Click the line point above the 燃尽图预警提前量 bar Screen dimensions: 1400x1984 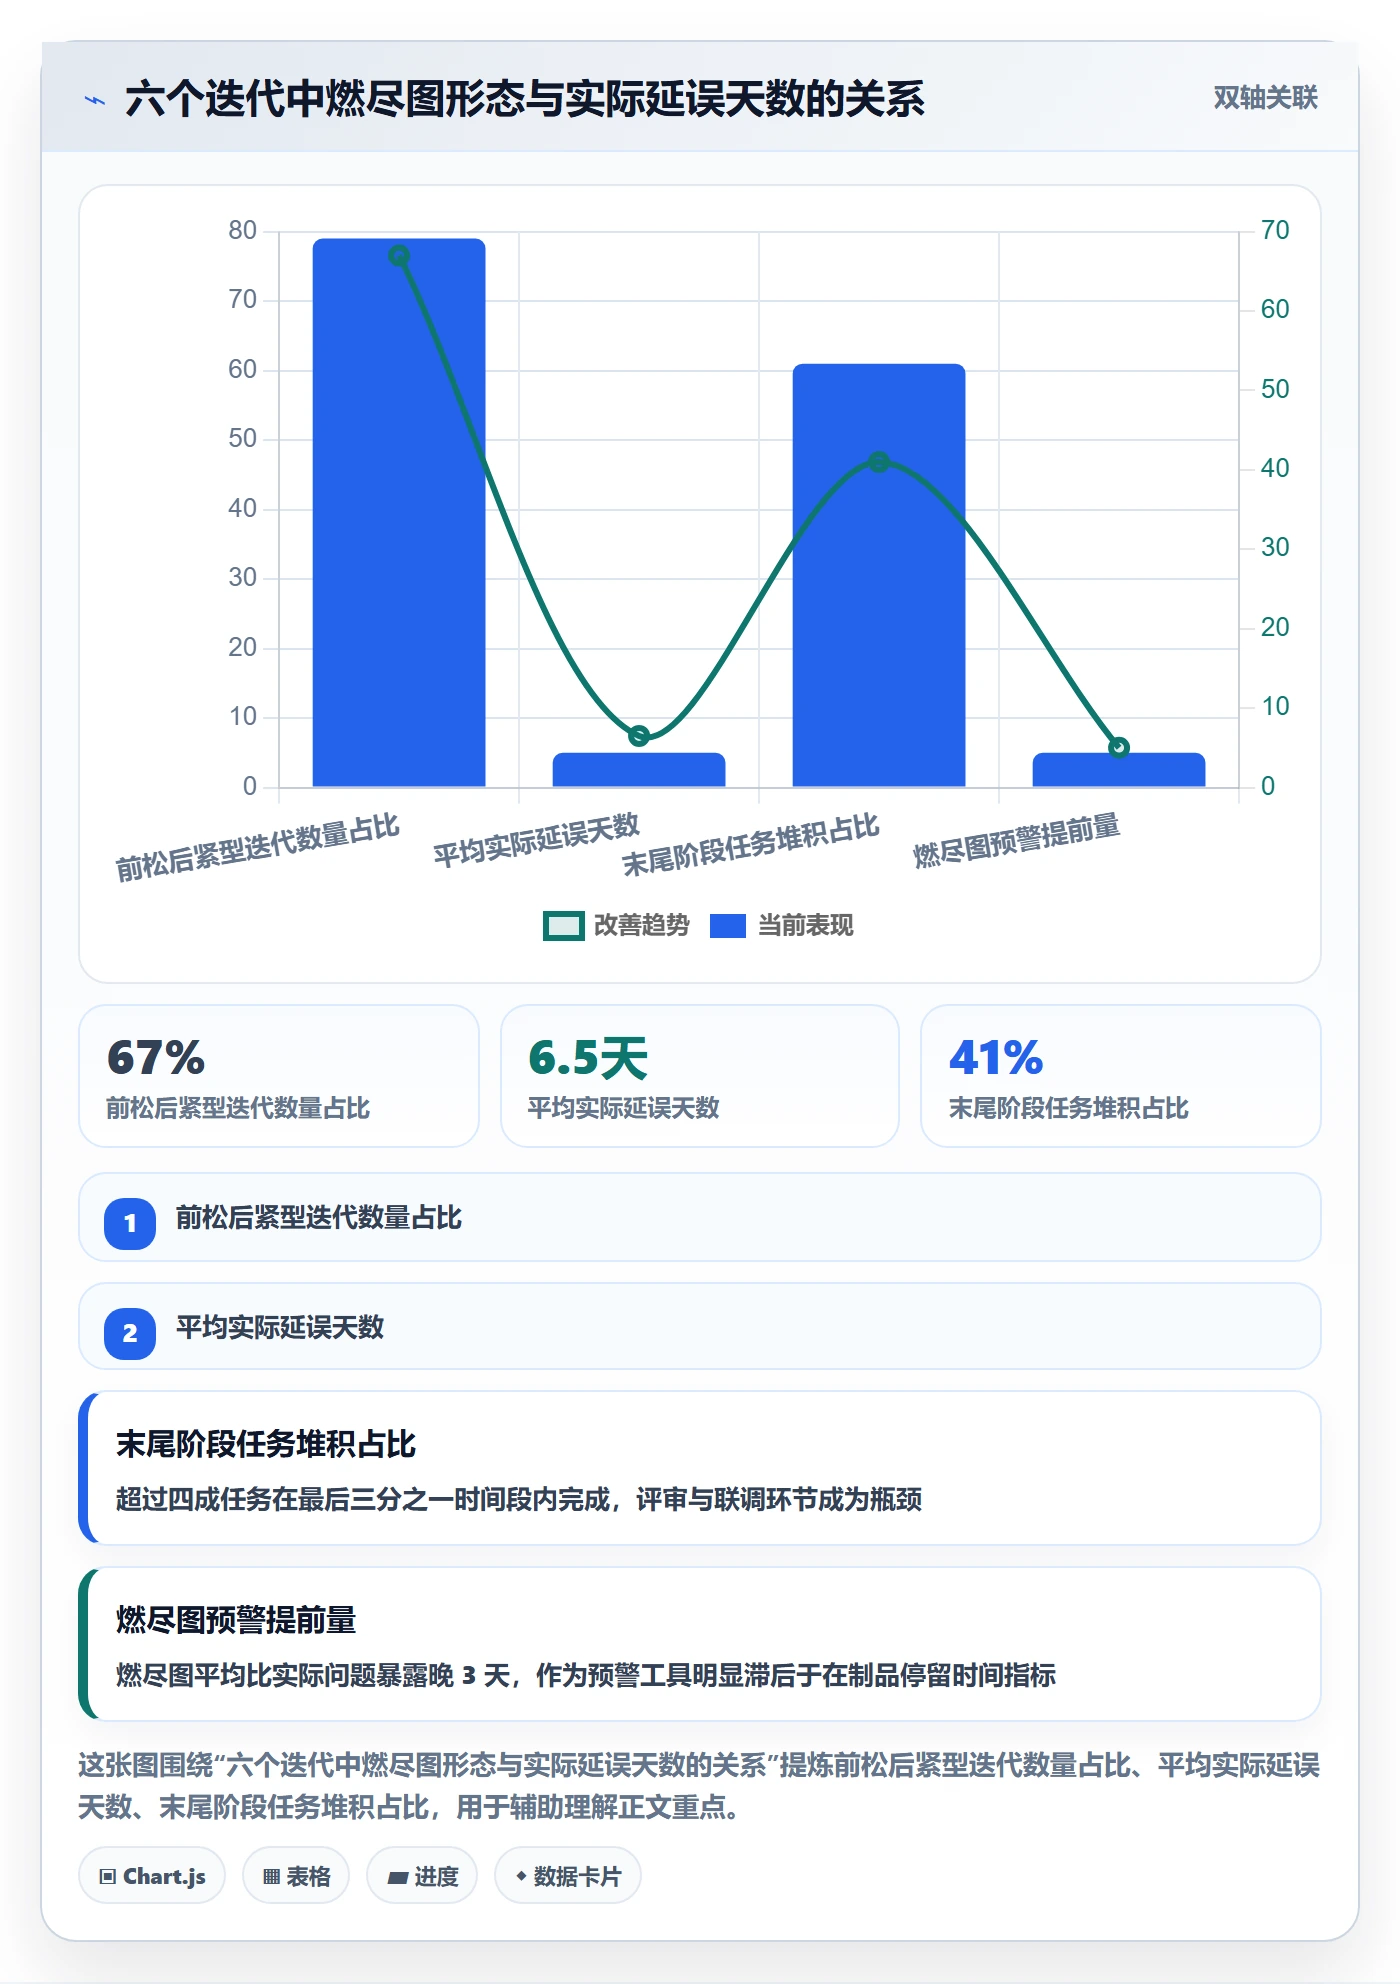tap(1119, 747)
